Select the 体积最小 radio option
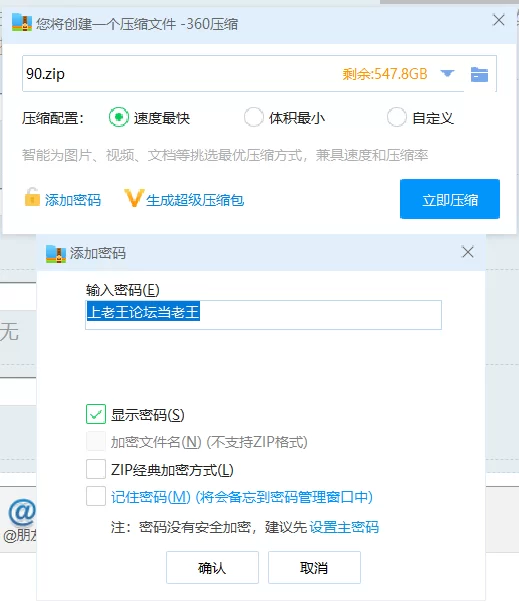The width and height of the screenshot is (519, 603). click(x=254, y=117)
